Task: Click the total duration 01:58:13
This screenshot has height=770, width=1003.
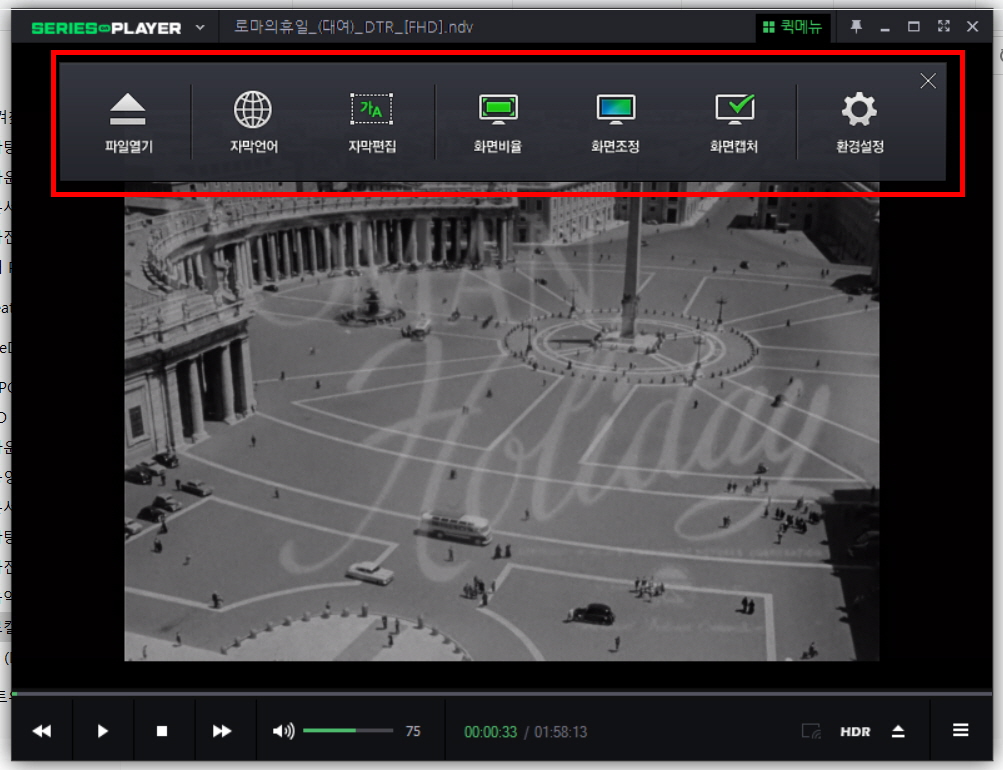Action: click(x=560, y=732)
